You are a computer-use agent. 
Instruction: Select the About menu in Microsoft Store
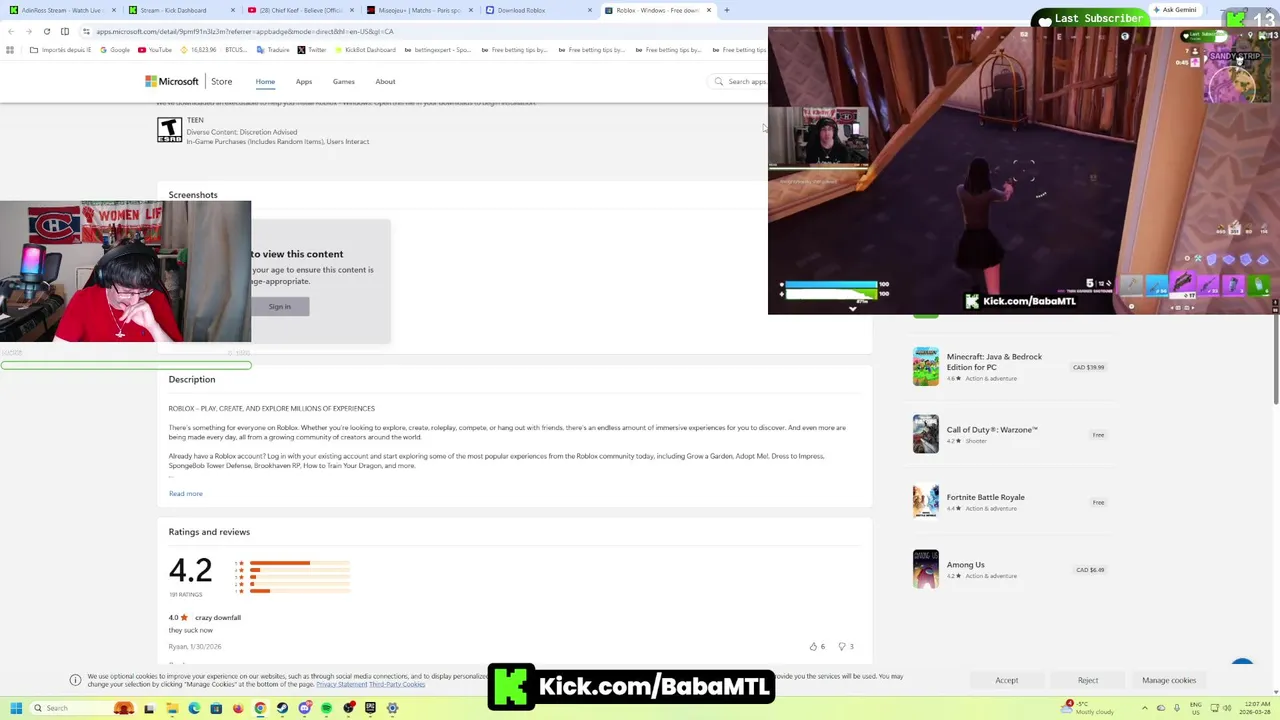[x=385, y=82]
